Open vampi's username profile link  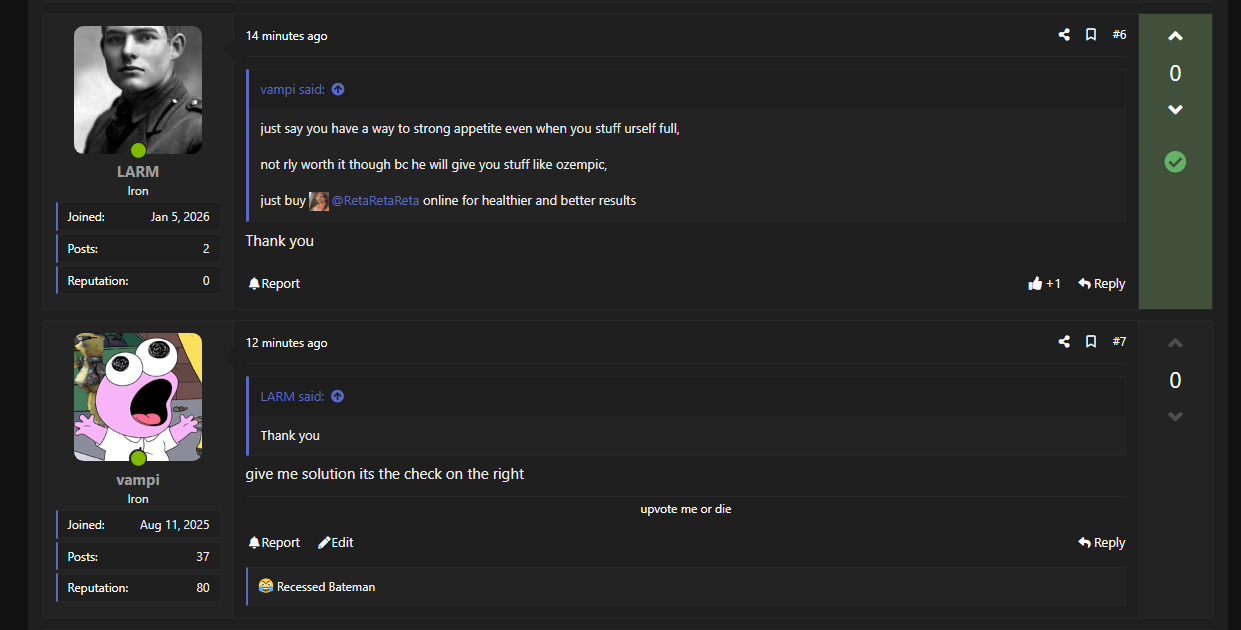[138, 480]
